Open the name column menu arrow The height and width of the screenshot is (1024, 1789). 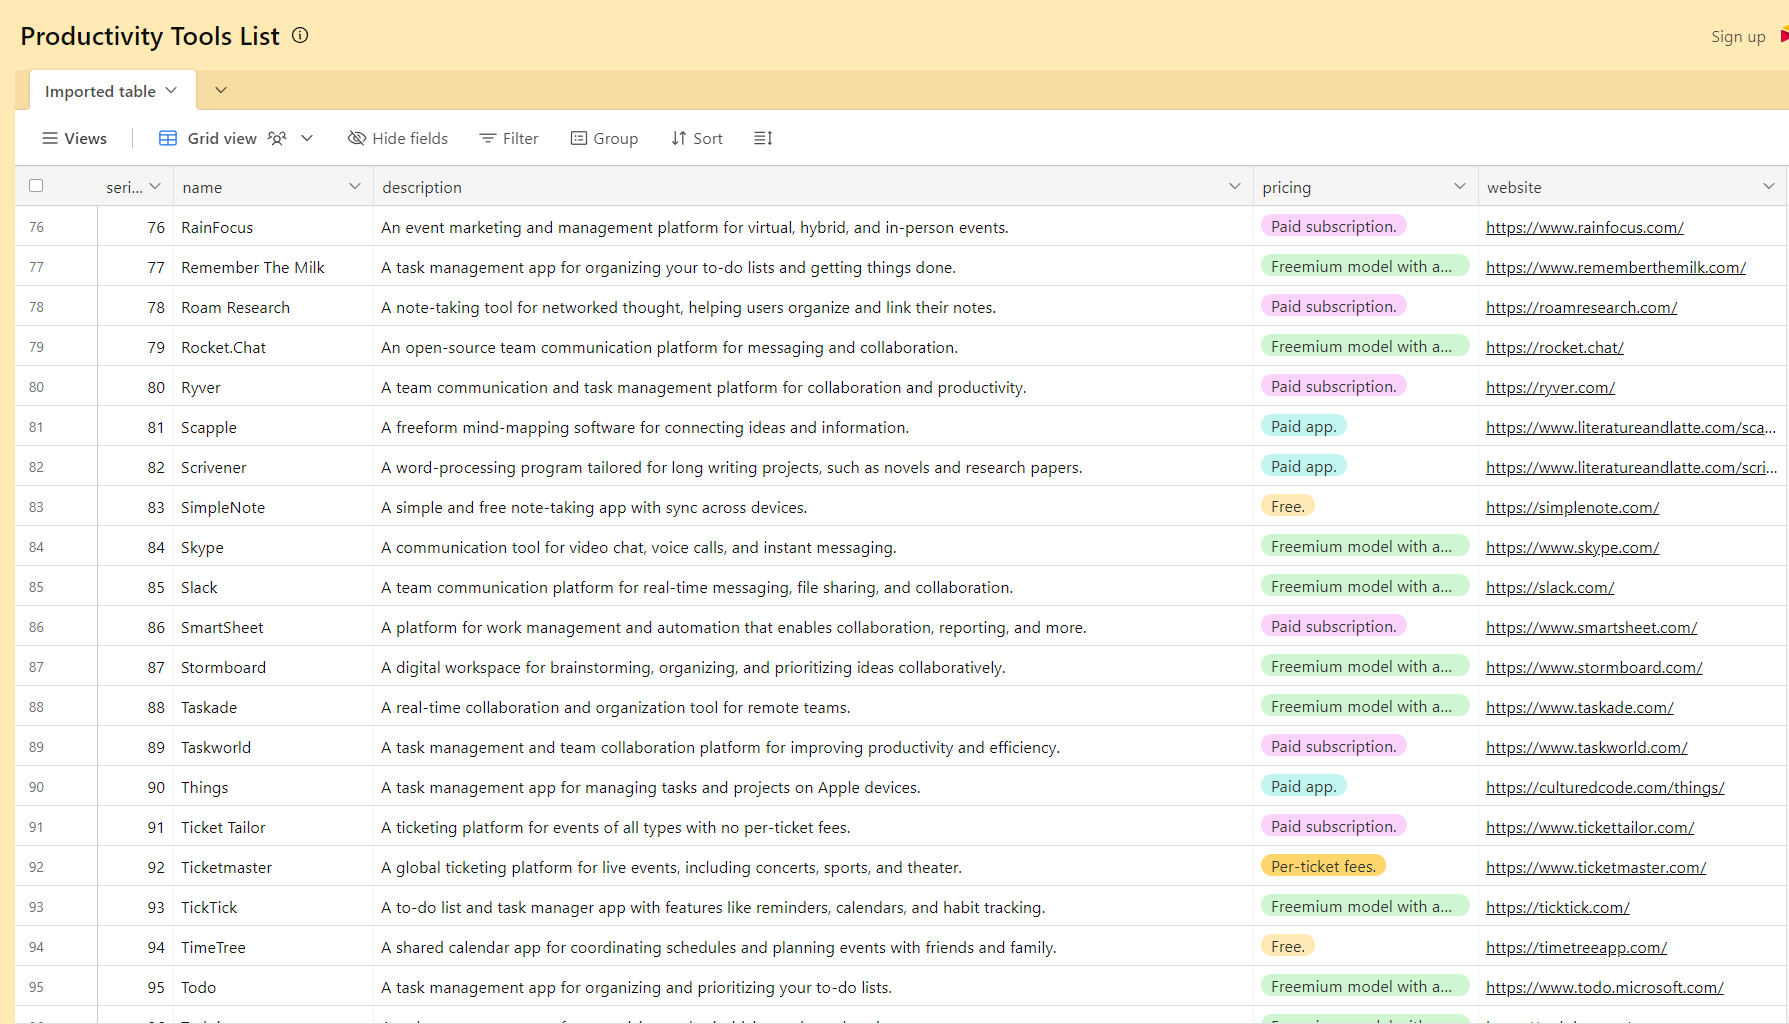tap(355, 187)
